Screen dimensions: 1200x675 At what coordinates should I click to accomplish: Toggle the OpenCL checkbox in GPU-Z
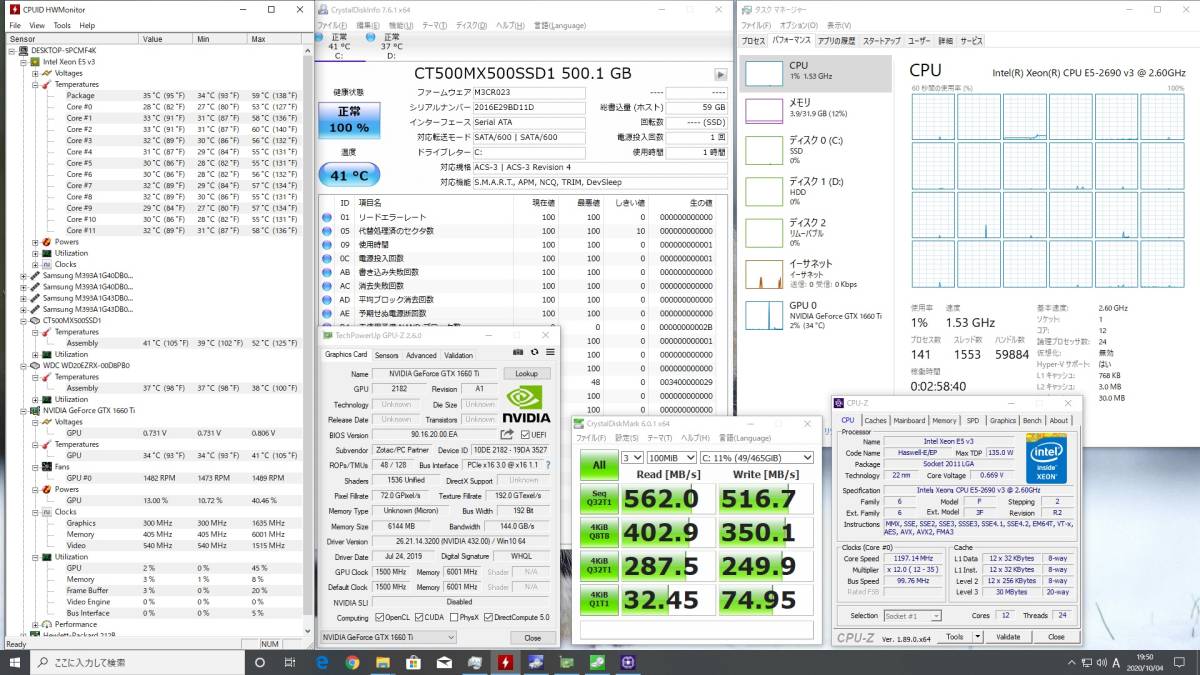[x=378, y=617]
